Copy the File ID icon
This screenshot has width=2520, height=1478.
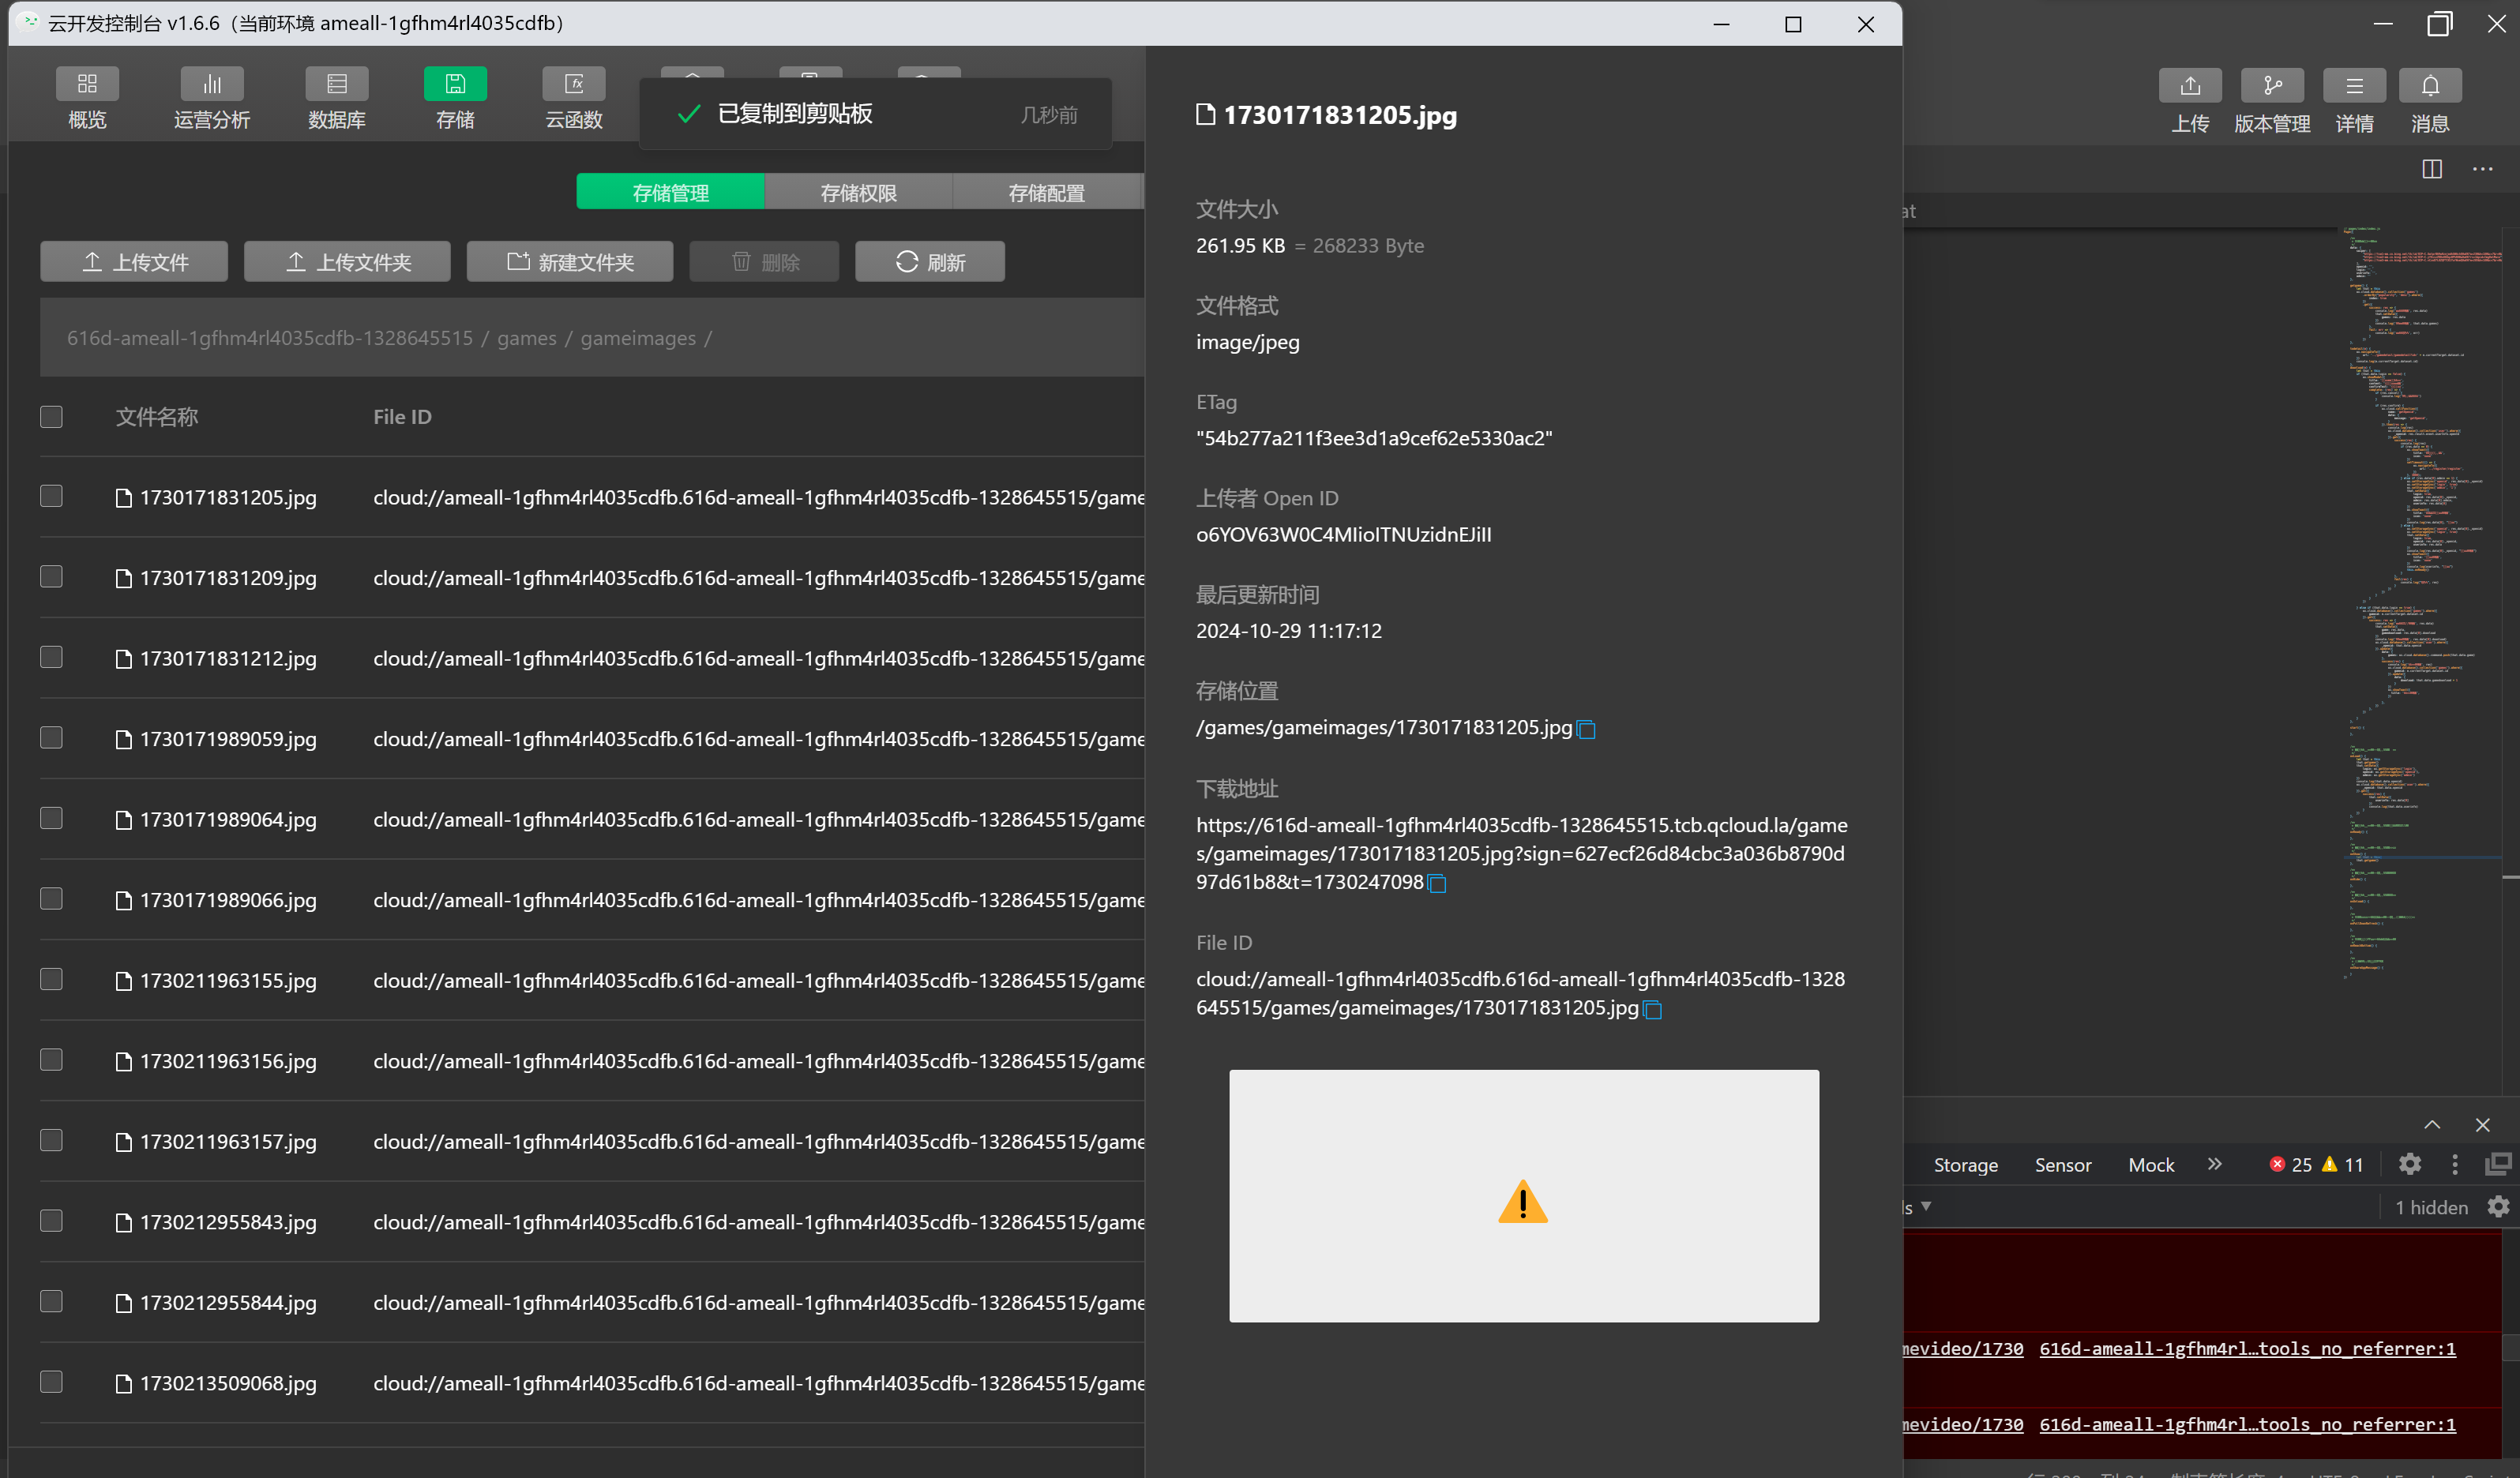click(x=1653, y=1010)
